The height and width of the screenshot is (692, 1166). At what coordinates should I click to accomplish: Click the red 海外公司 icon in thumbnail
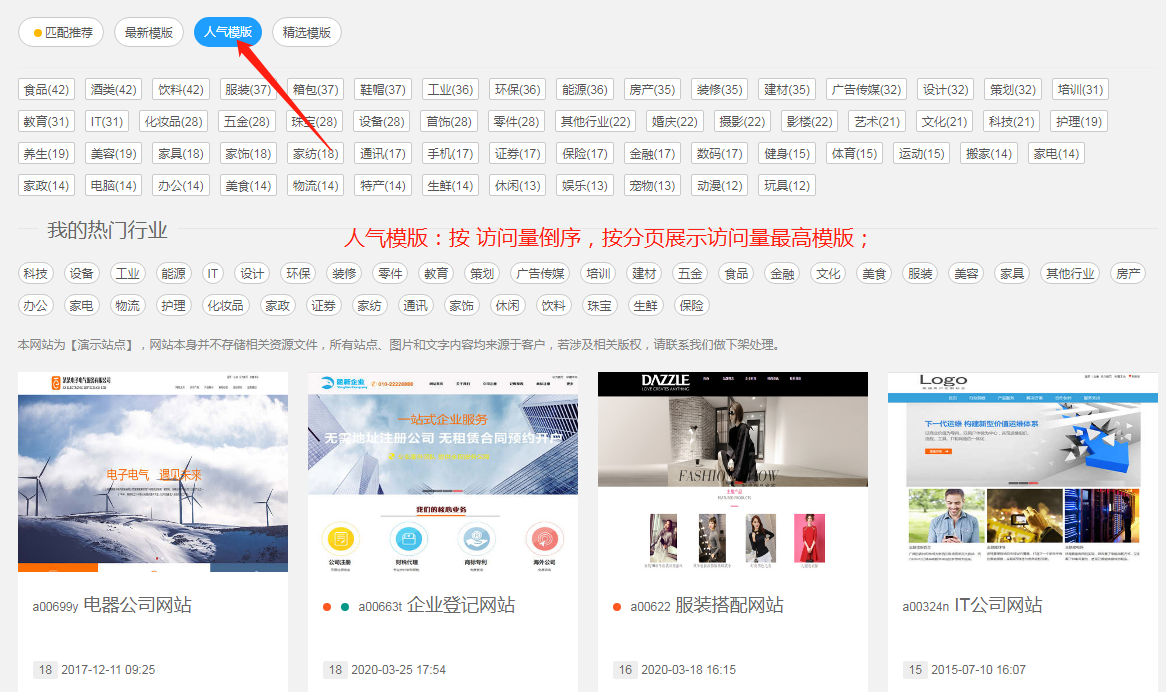tap(545, 539)
